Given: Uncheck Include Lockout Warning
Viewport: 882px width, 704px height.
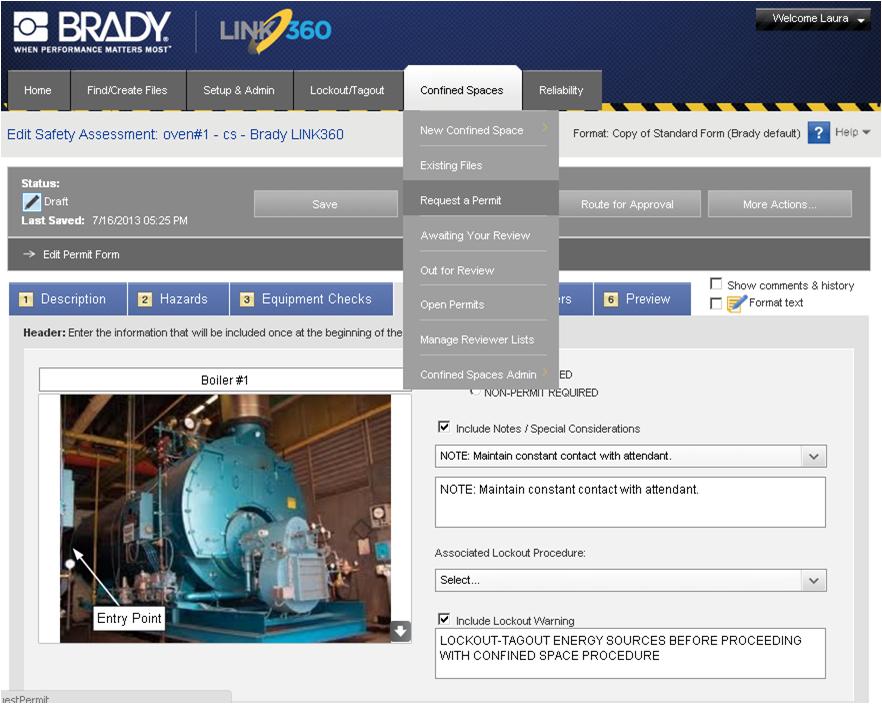Looking at the screenshot, I should (444, 619).
